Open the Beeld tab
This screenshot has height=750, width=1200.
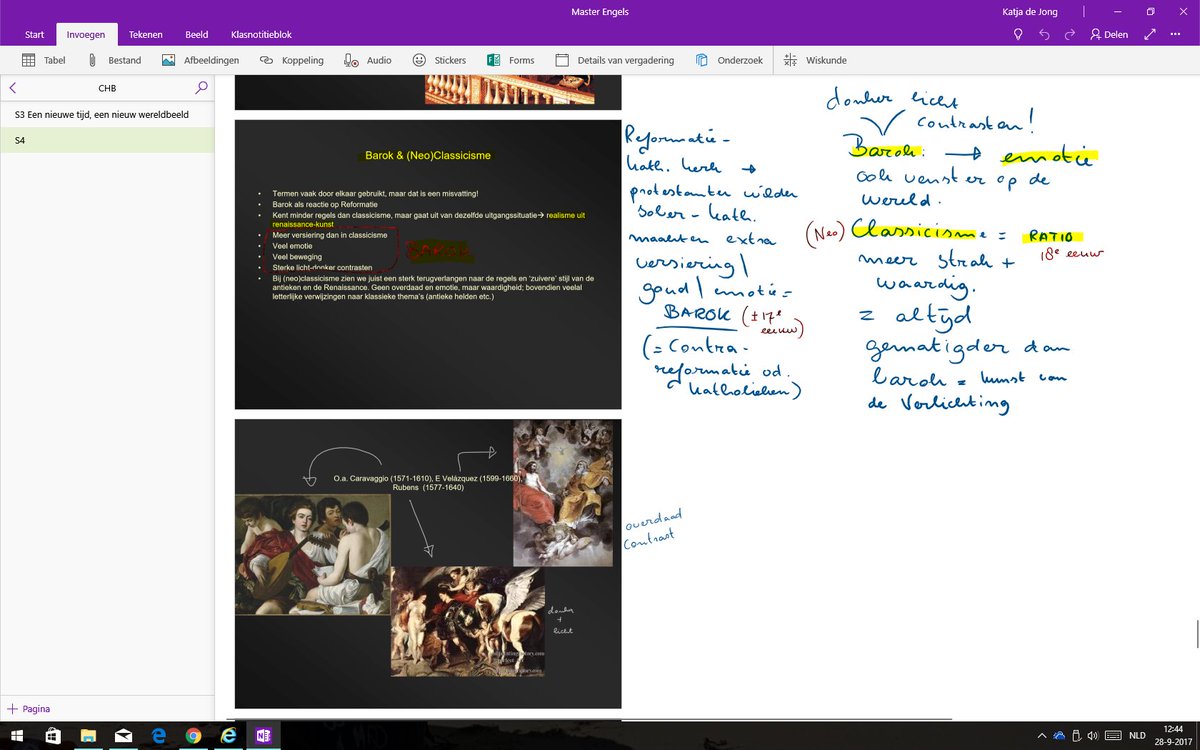[x=197, y=34]
